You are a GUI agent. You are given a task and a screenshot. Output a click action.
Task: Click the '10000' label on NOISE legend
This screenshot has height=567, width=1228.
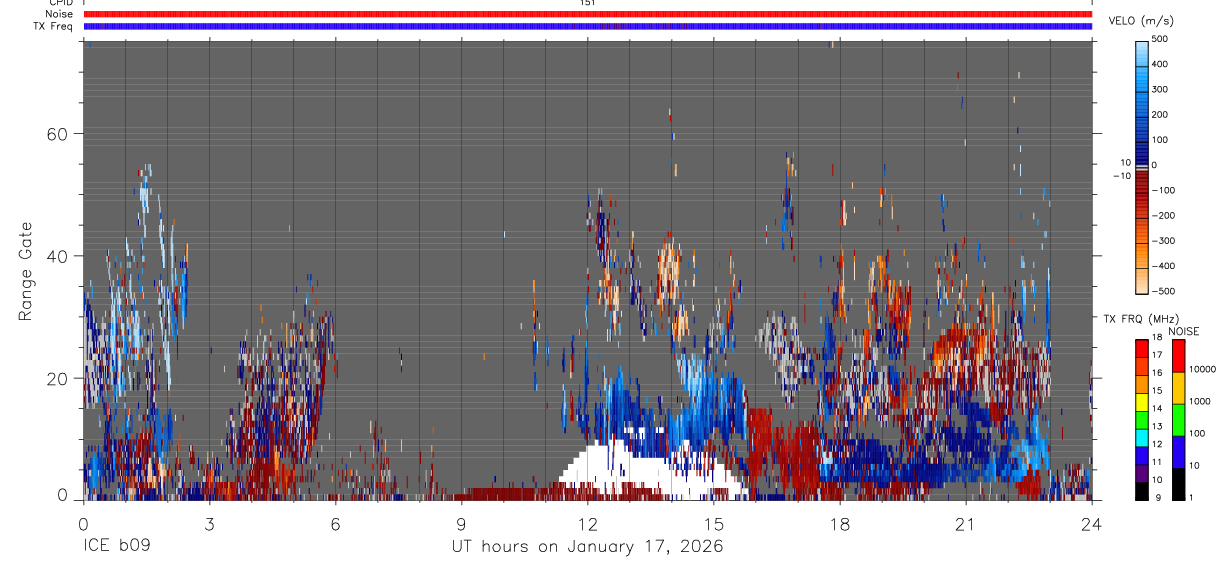coord(1201,370)
